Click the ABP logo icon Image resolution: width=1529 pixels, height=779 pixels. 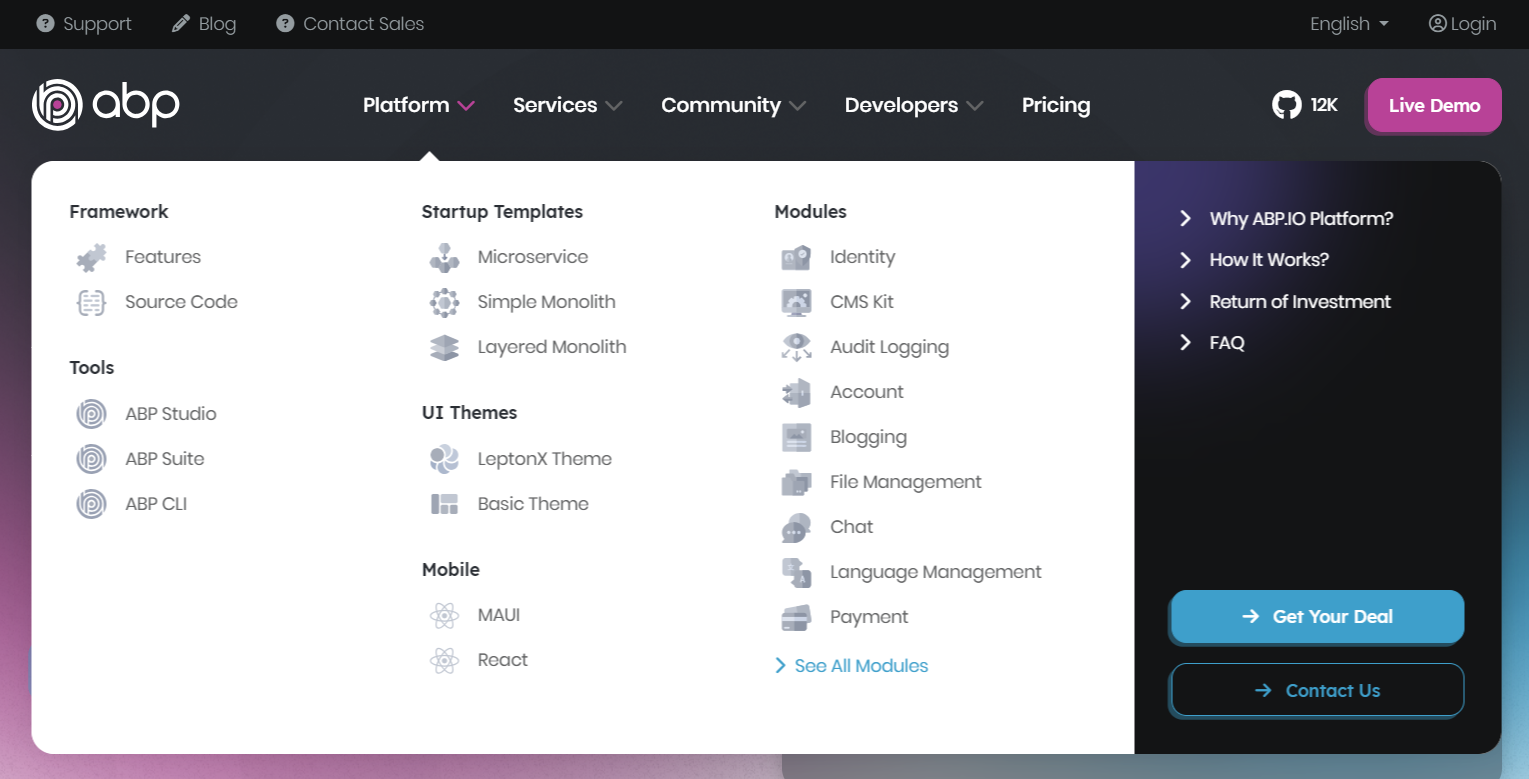click(57, 105)
